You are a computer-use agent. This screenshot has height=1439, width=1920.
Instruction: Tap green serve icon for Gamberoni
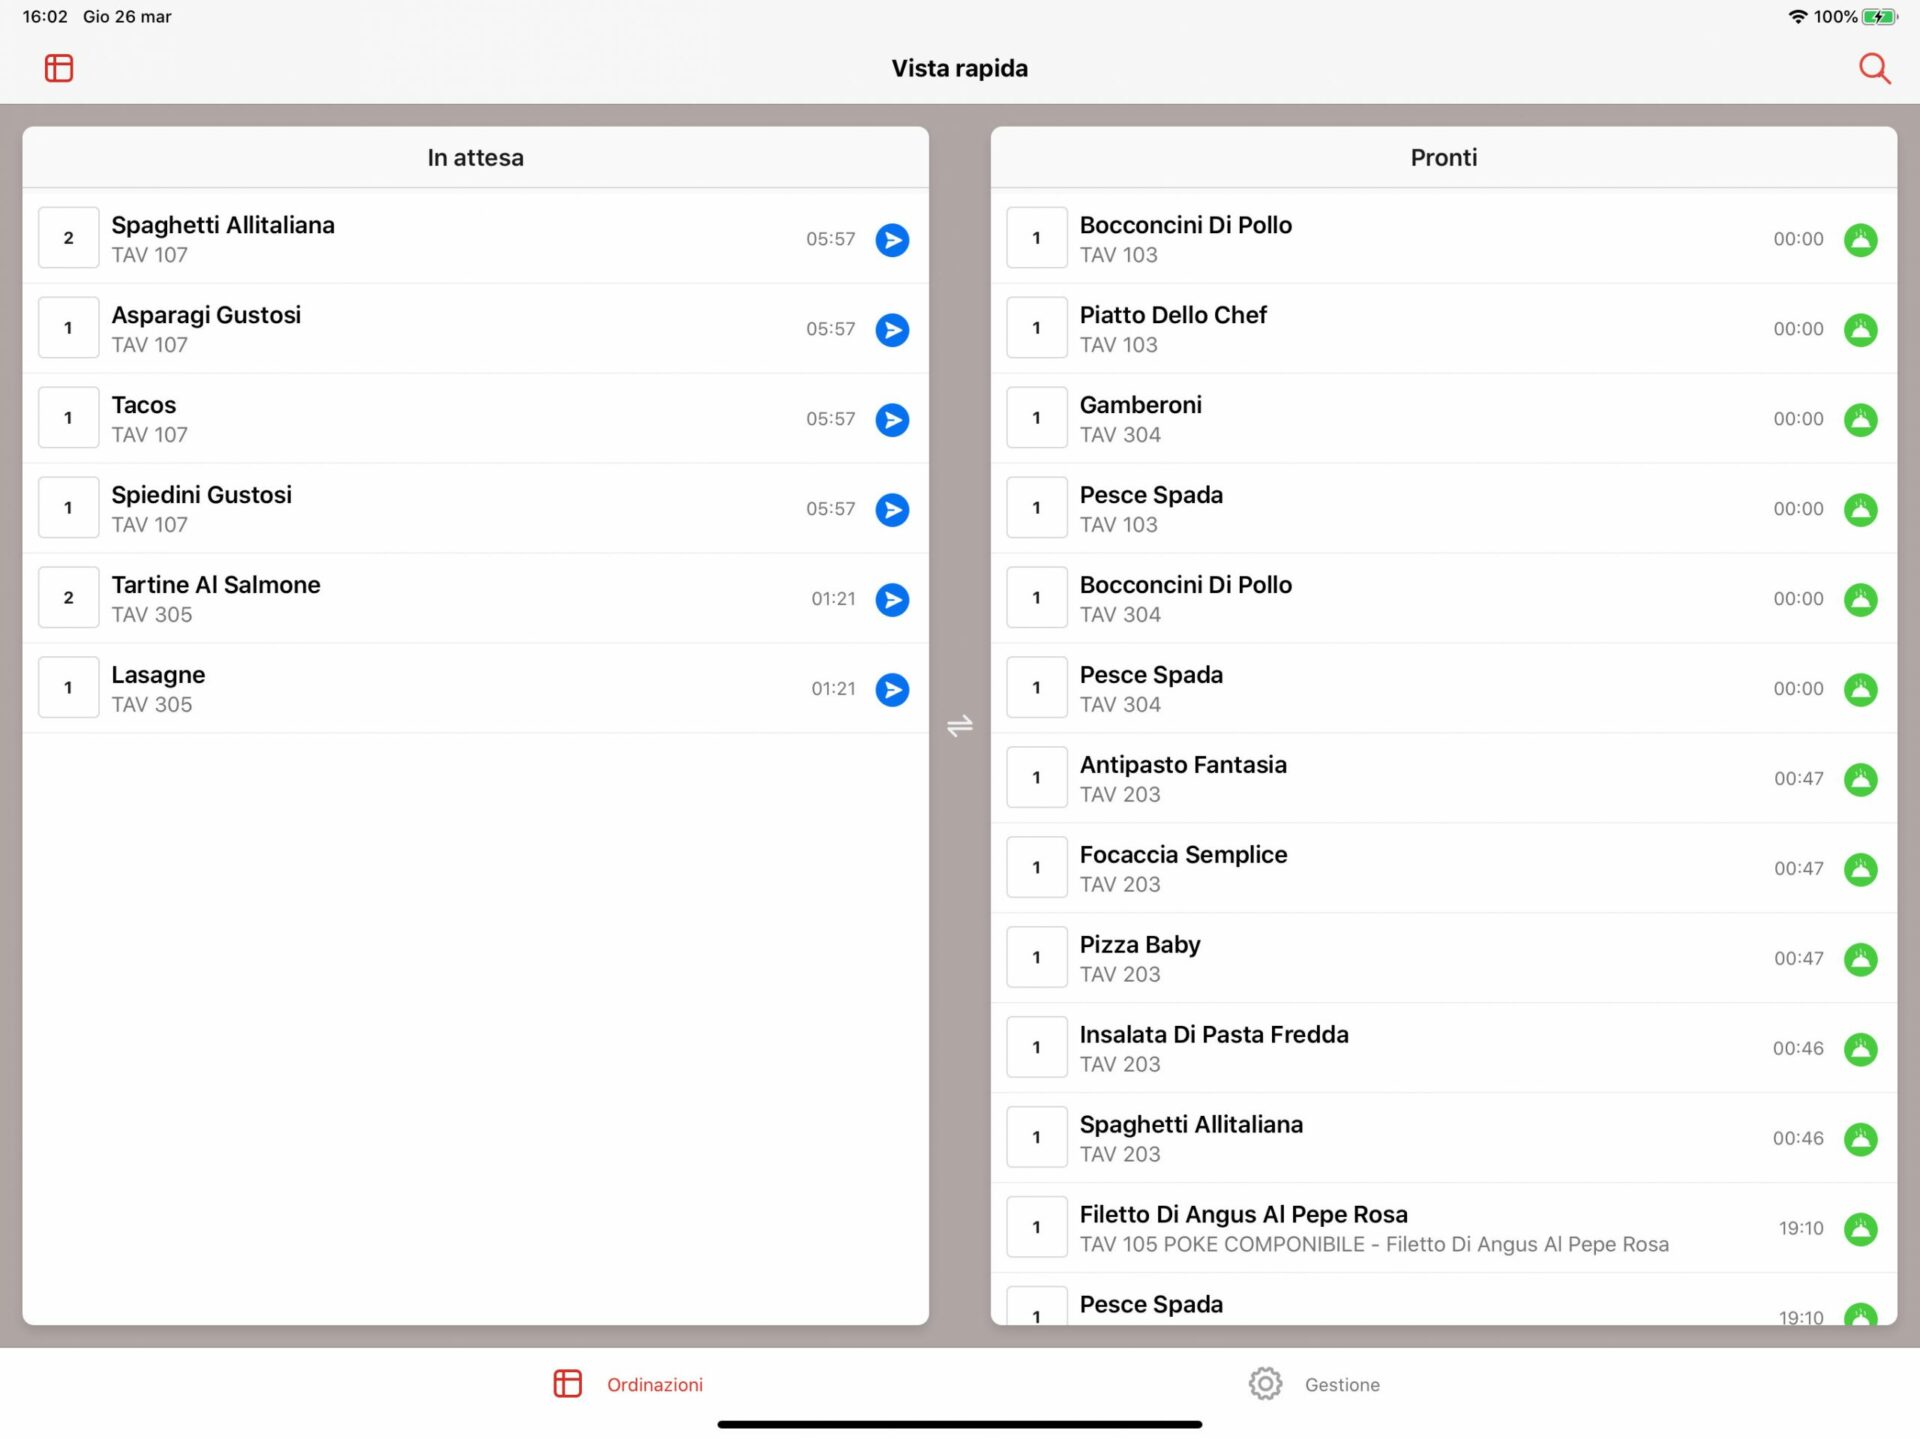coord(1860,420)
